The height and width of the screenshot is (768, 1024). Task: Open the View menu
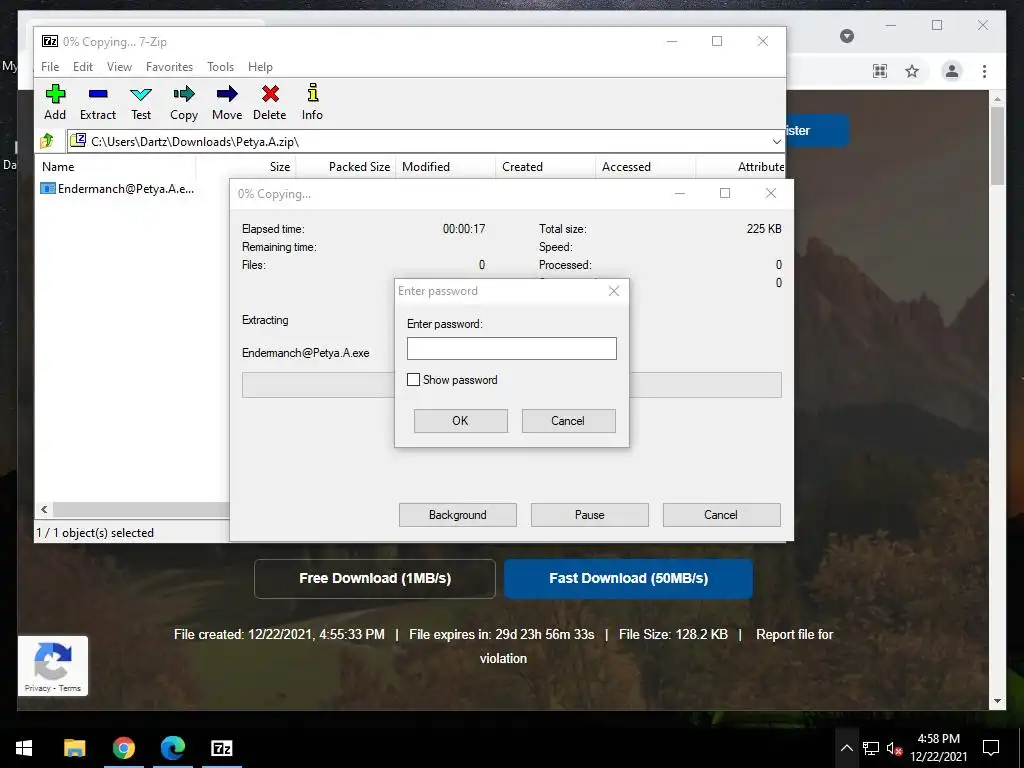[x=120, y=67]
